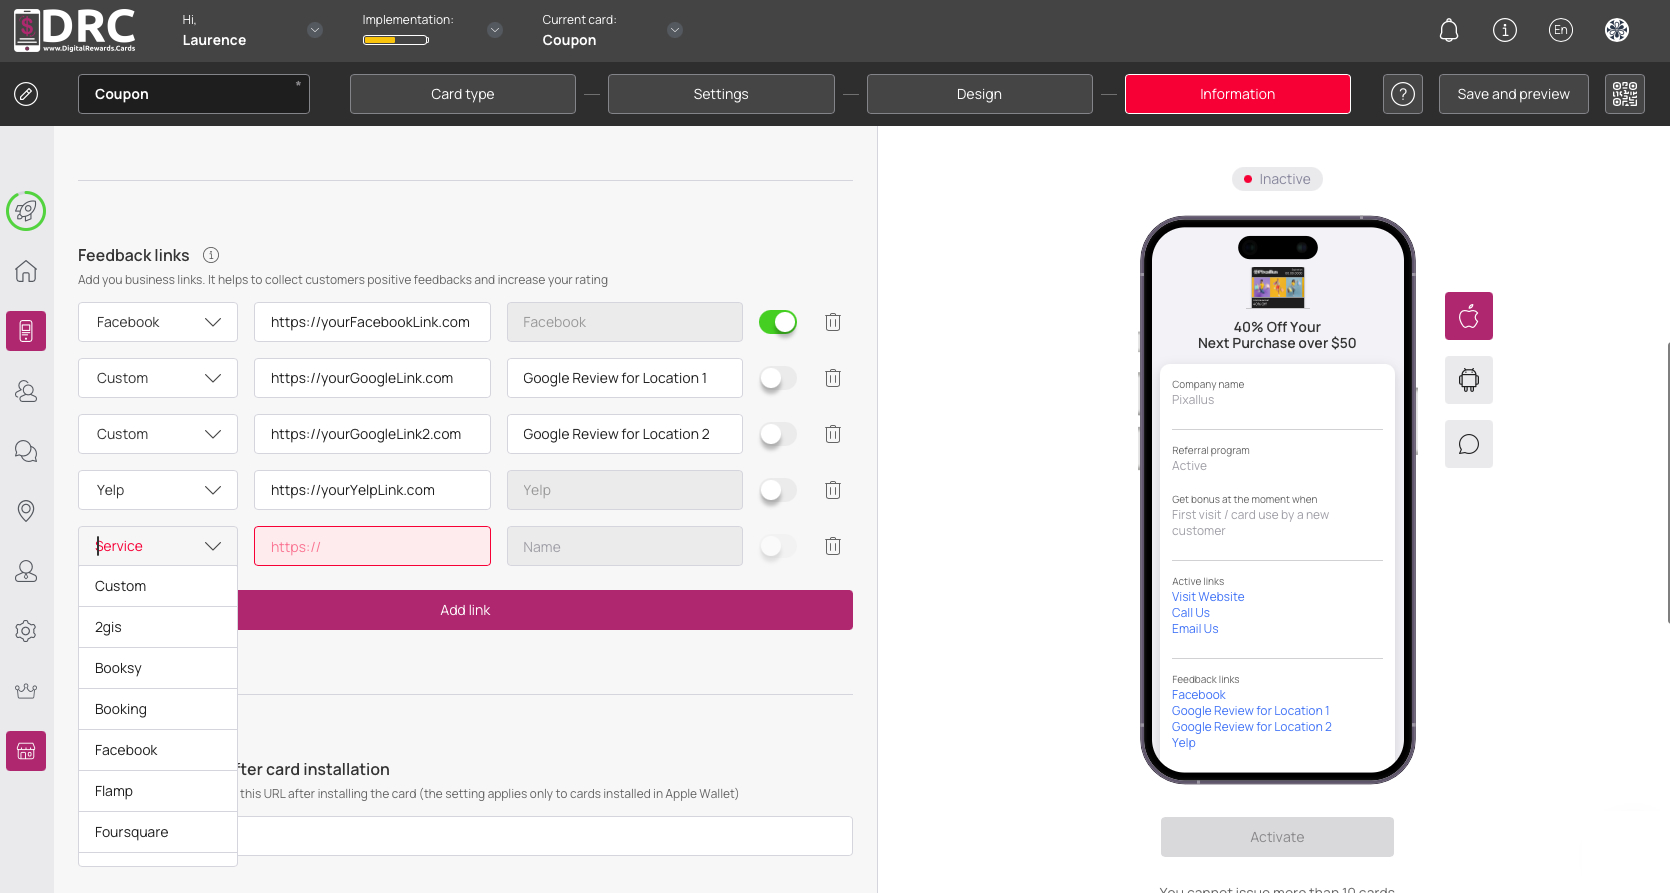Open the Facebook service dropdown
The width and height of the screenshot is (1670, 893).
pyautogui.click(x=158, y=322)
